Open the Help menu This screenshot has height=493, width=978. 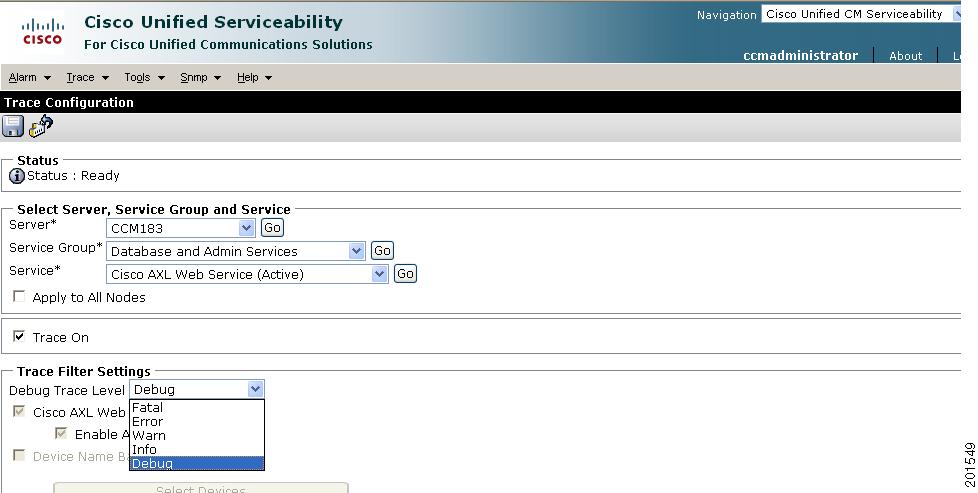[x=254, y=77]
